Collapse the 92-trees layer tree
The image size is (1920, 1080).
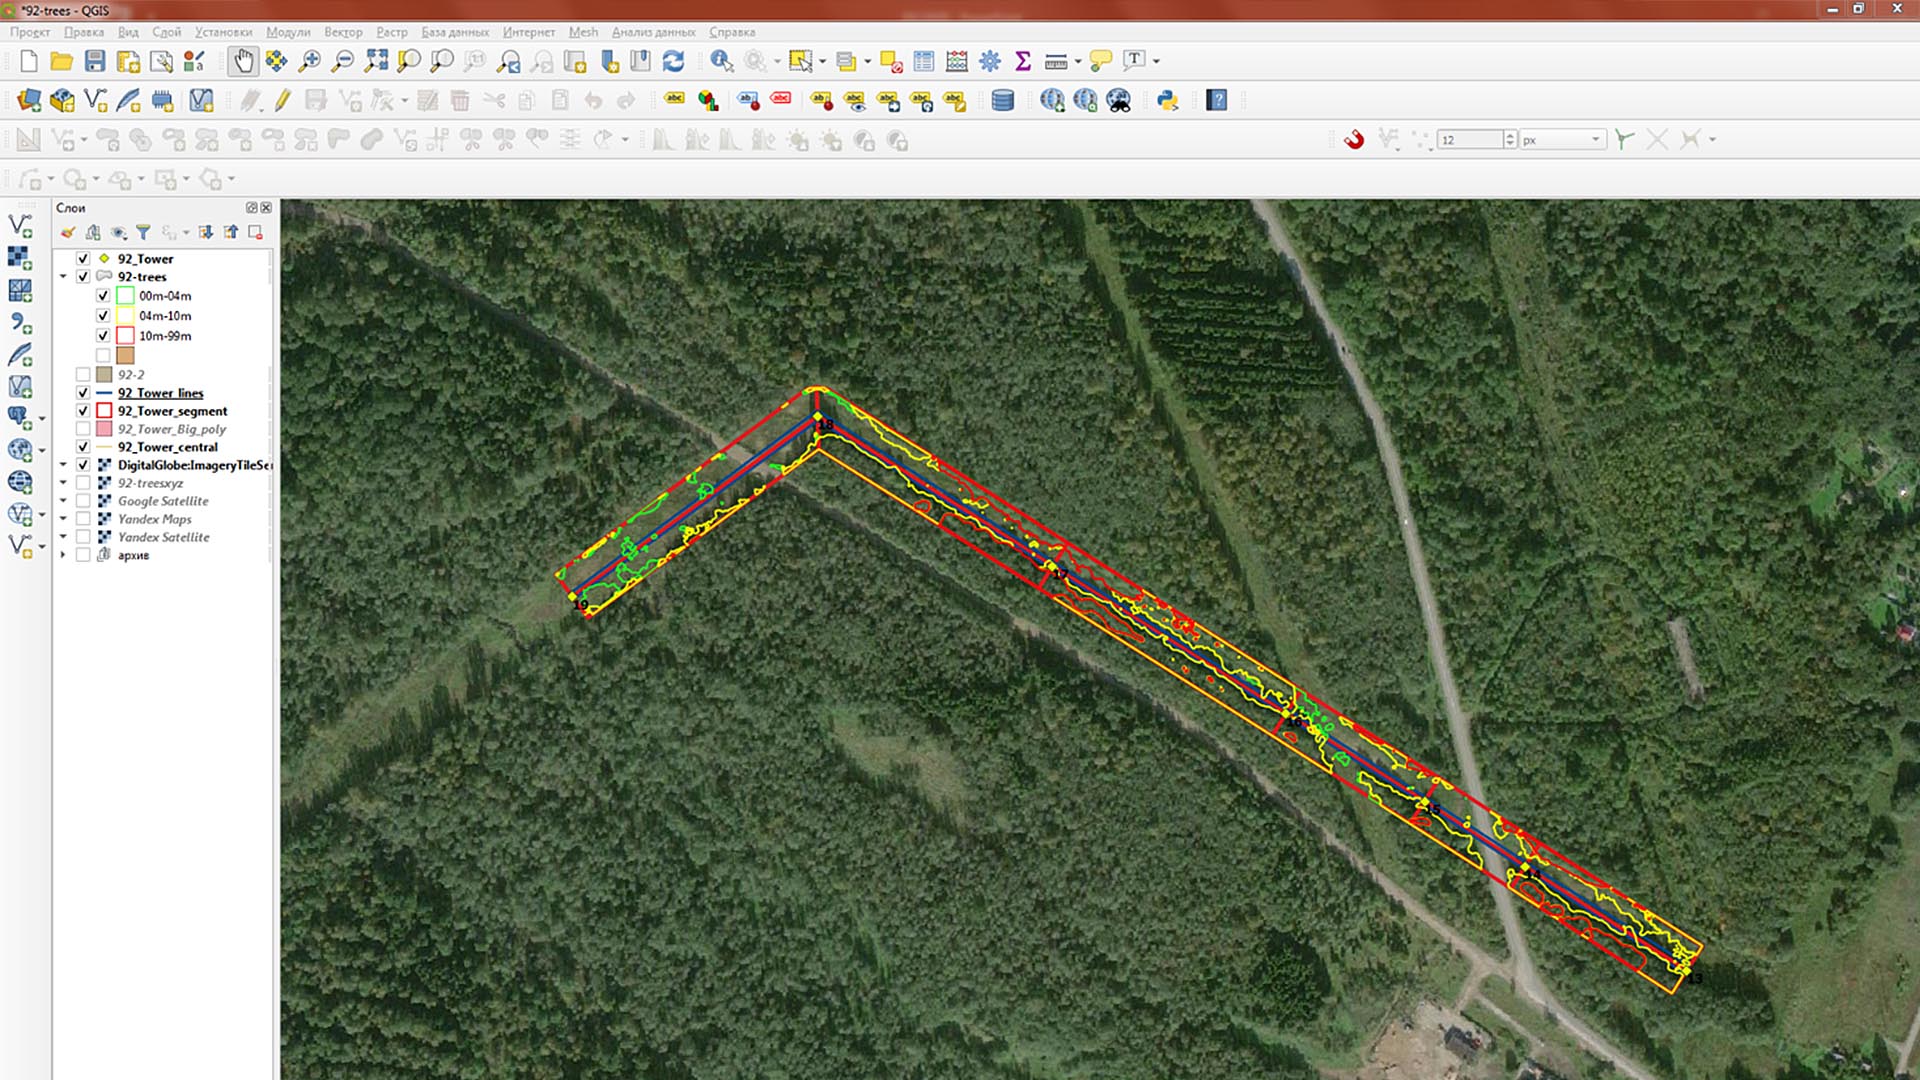click(x=63, y=277)
